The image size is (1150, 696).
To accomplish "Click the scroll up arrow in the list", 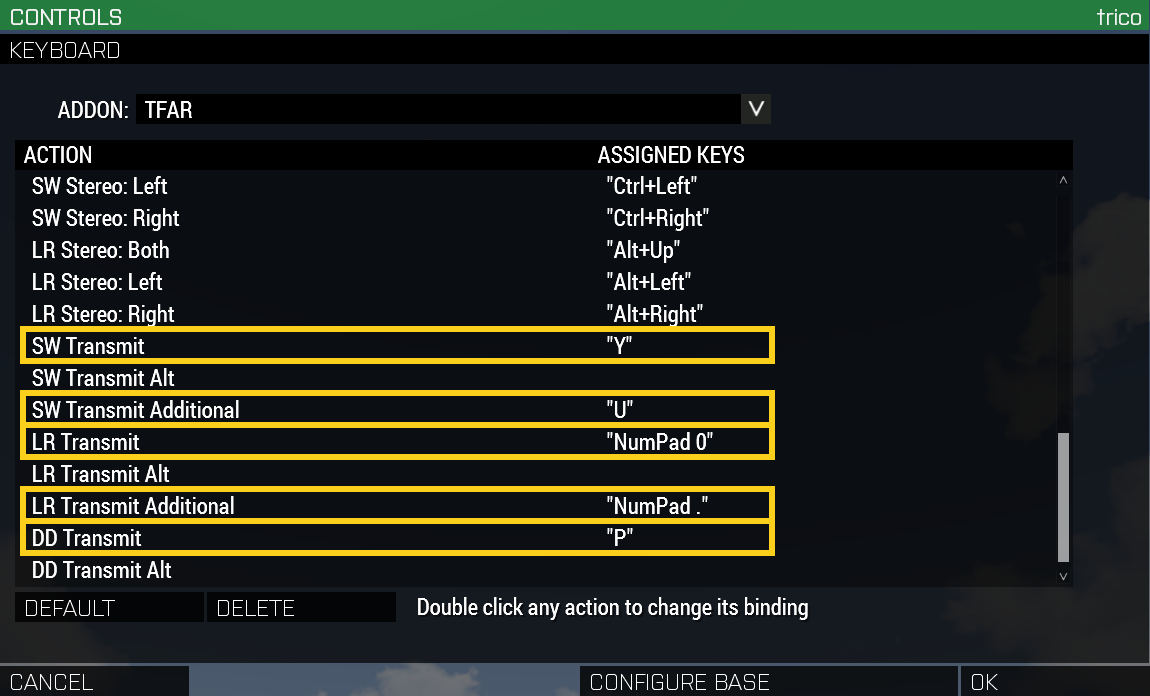I will point(1063,180).
